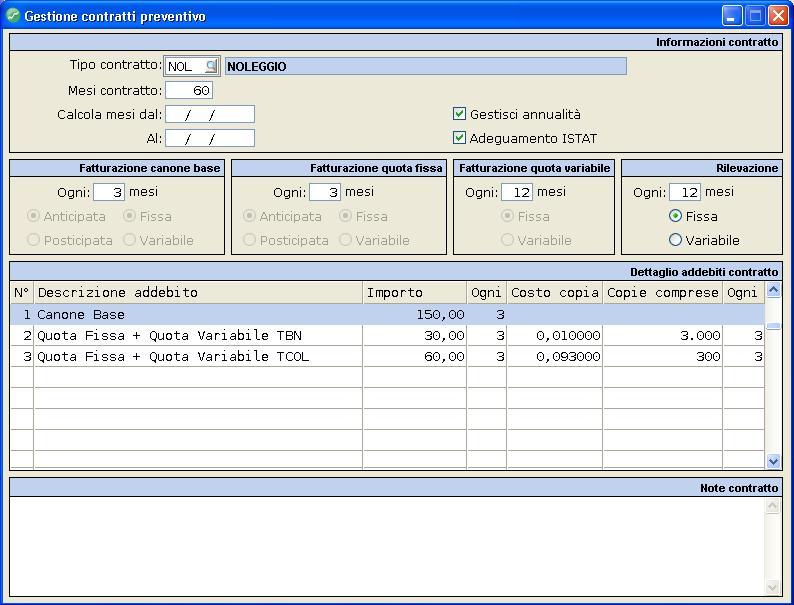Image resolution: width=794 pixels, height=605 pixels.
Task: Click Ogni months field in canone base
Action: point(109,192)
